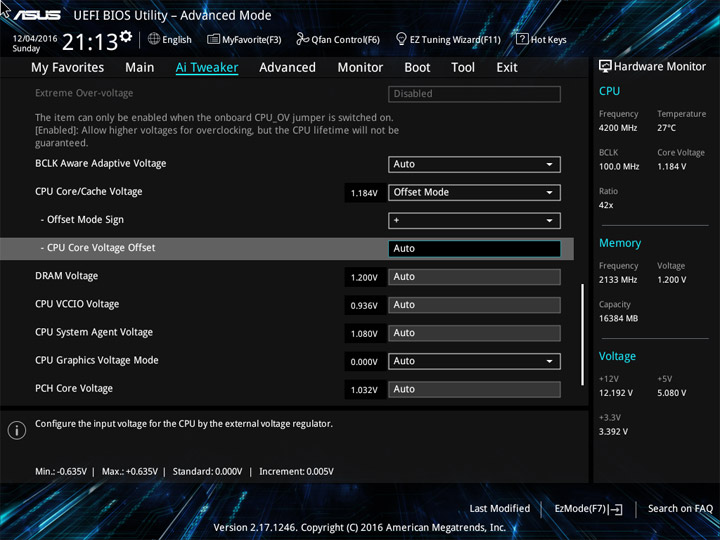Open the Monitor tab
Screen dimensions: 720x540
click(360, 68)
